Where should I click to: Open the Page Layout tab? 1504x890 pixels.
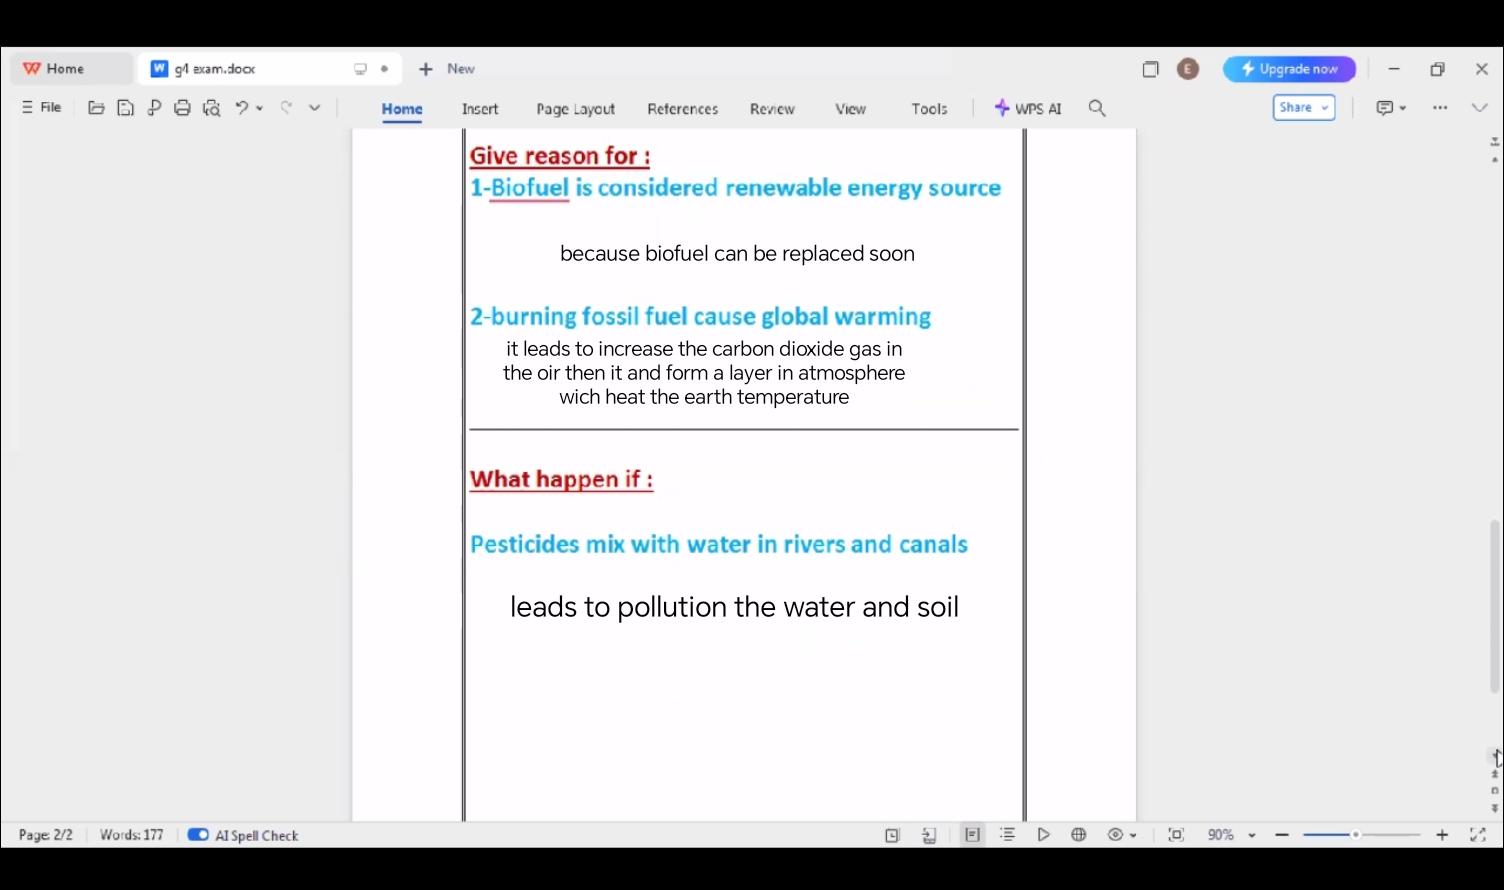(576, 109)
